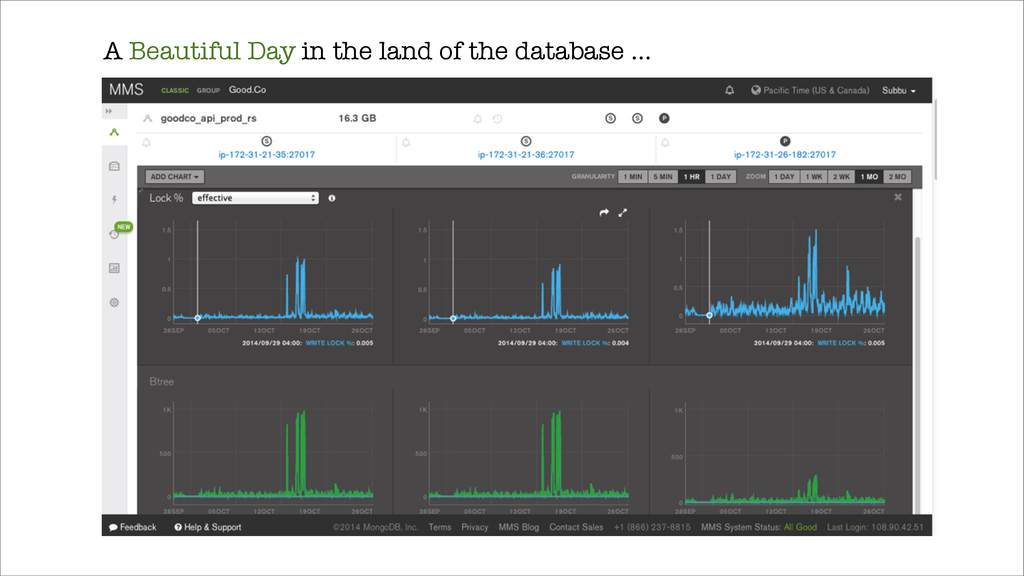Click secondary badge above ip-172-31-21-35
Image resolution: width=1024 pixels, height=576 pixels.
click(x=266, y=141)
